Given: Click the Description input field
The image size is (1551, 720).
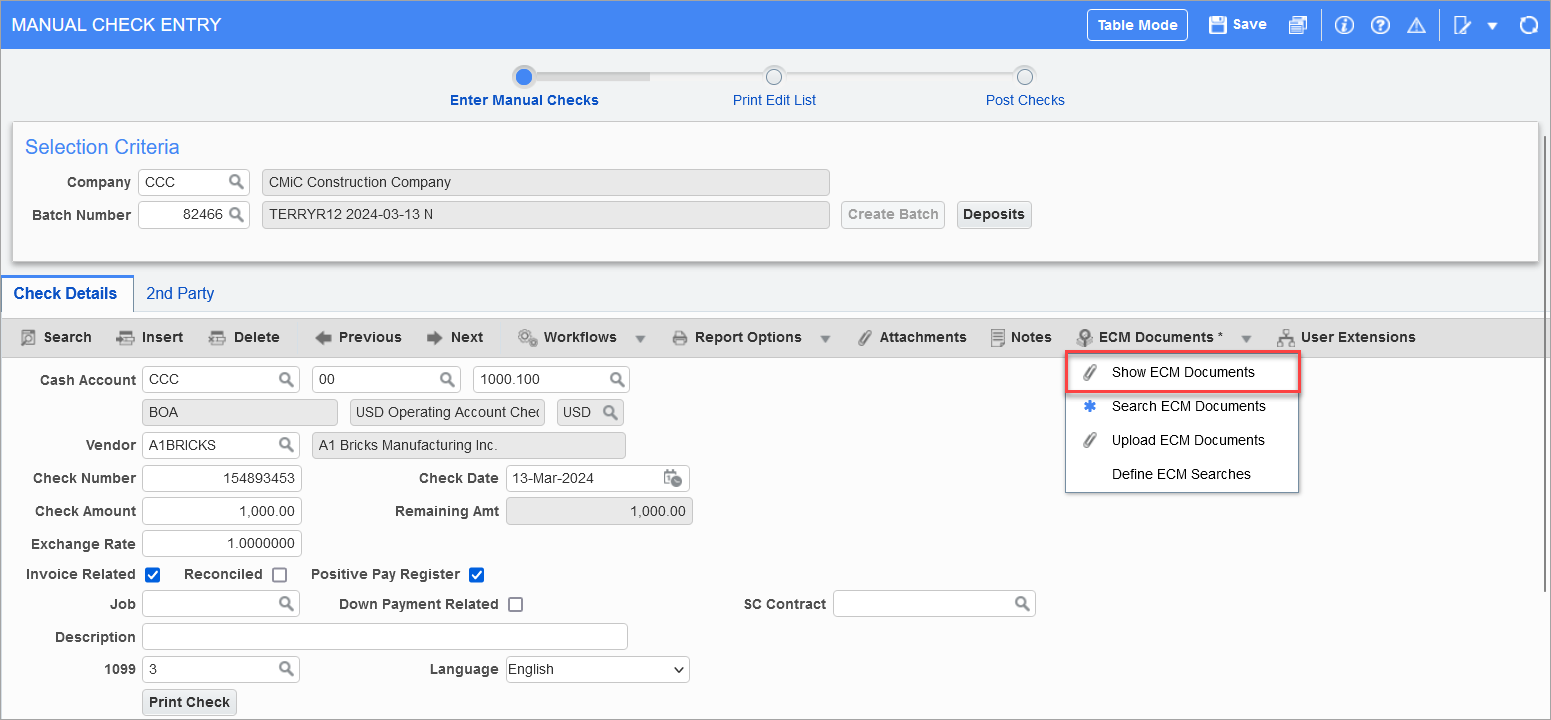Looking at the screenshot, I should click(385, 637).
